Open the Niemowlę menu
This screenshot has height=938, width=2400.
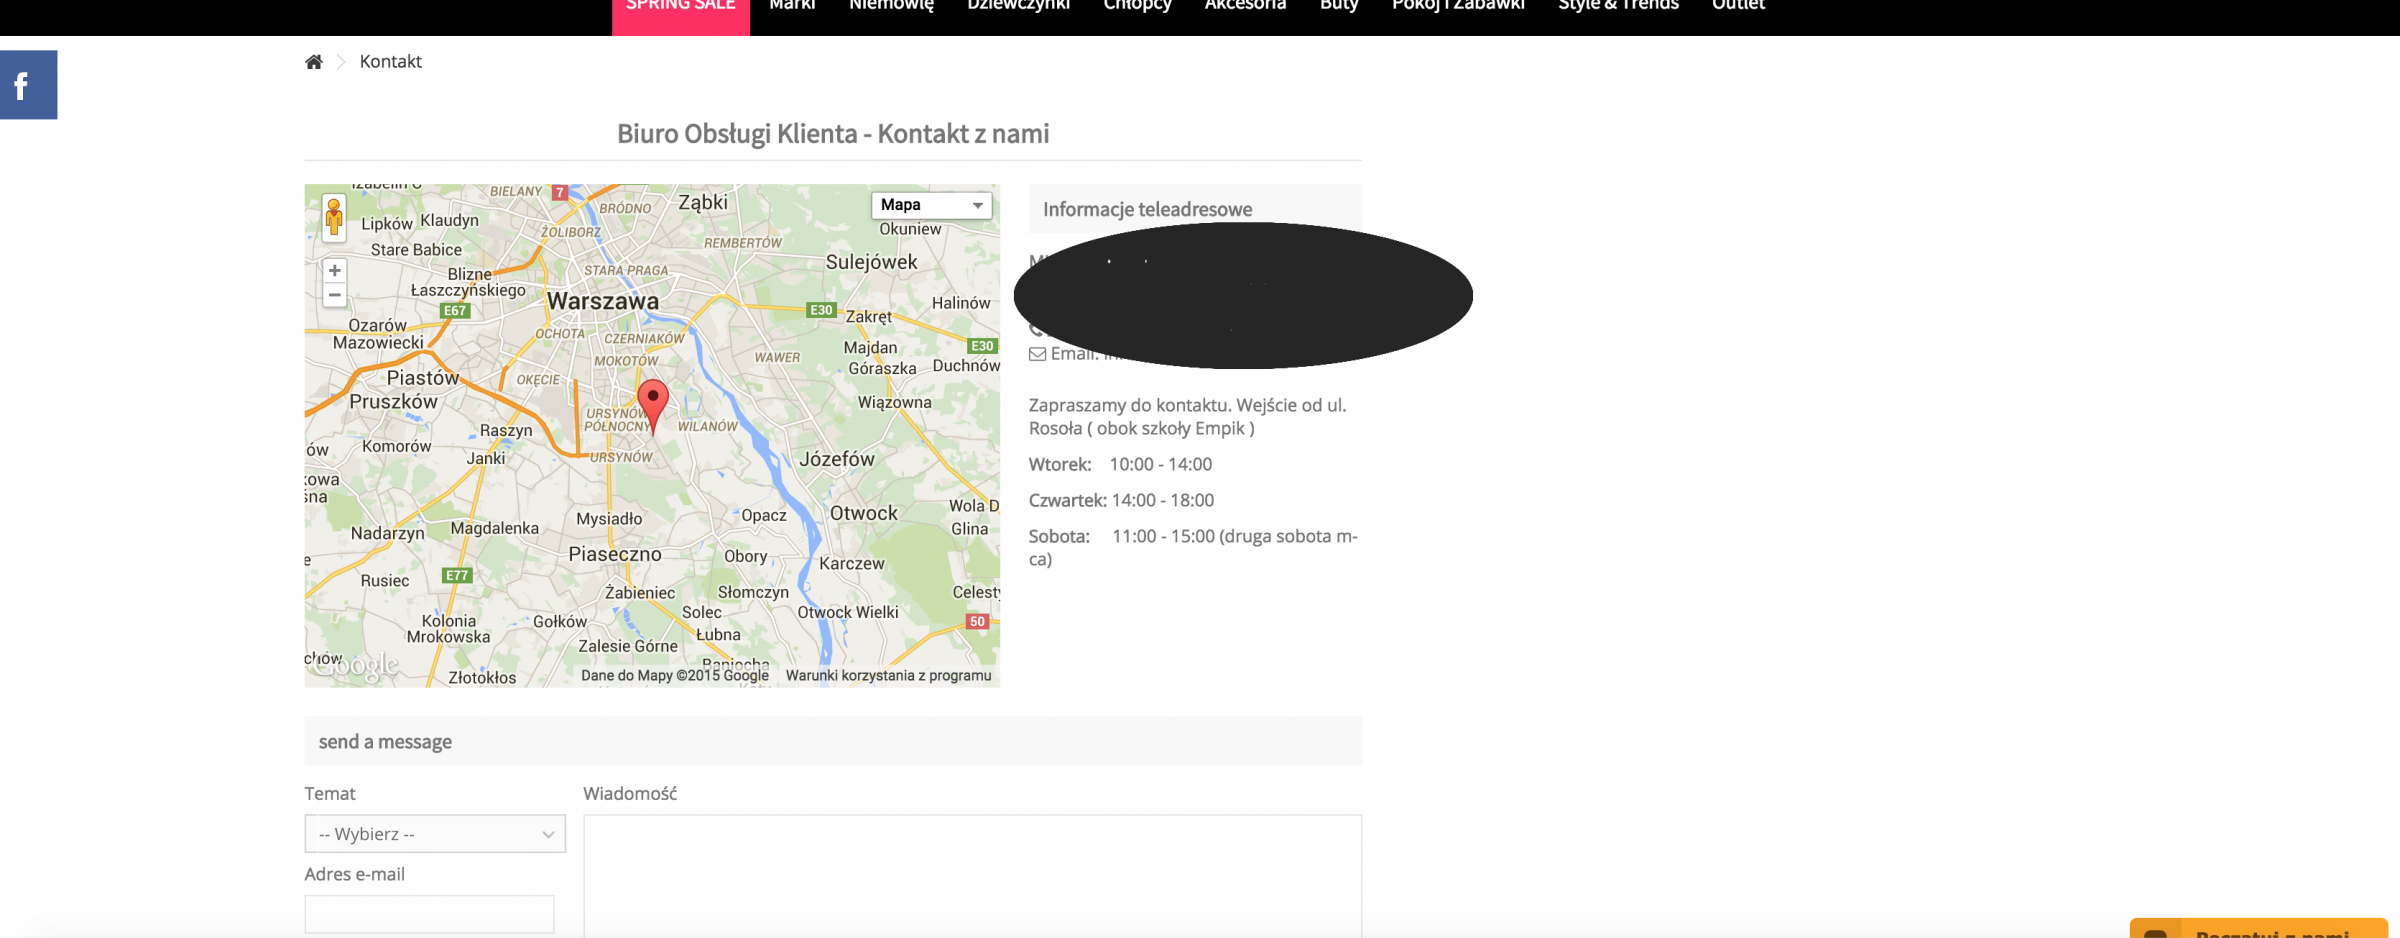click(891, 6)
